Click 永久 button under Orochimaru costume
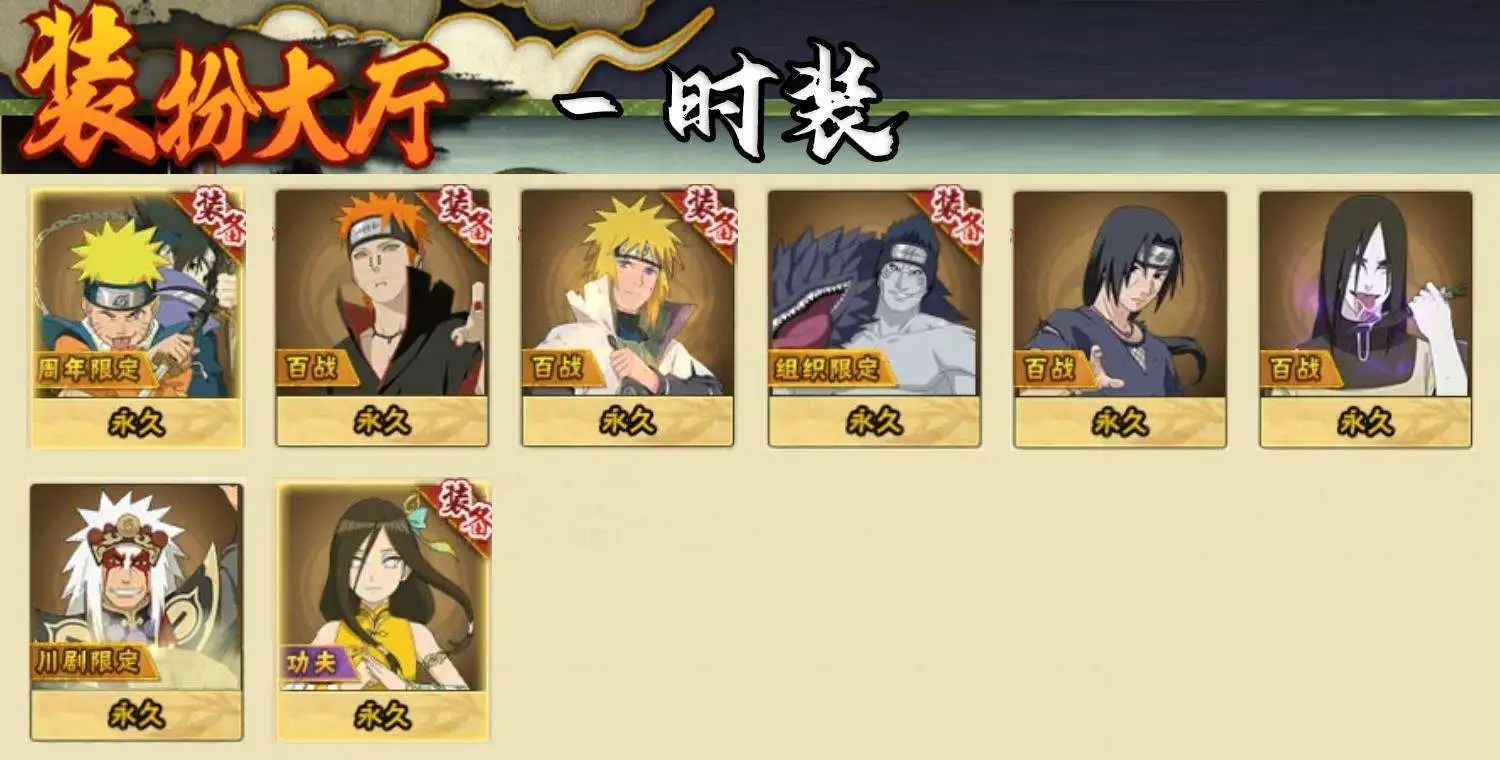The image size is (1500, 760). [x=1366, y=423]
